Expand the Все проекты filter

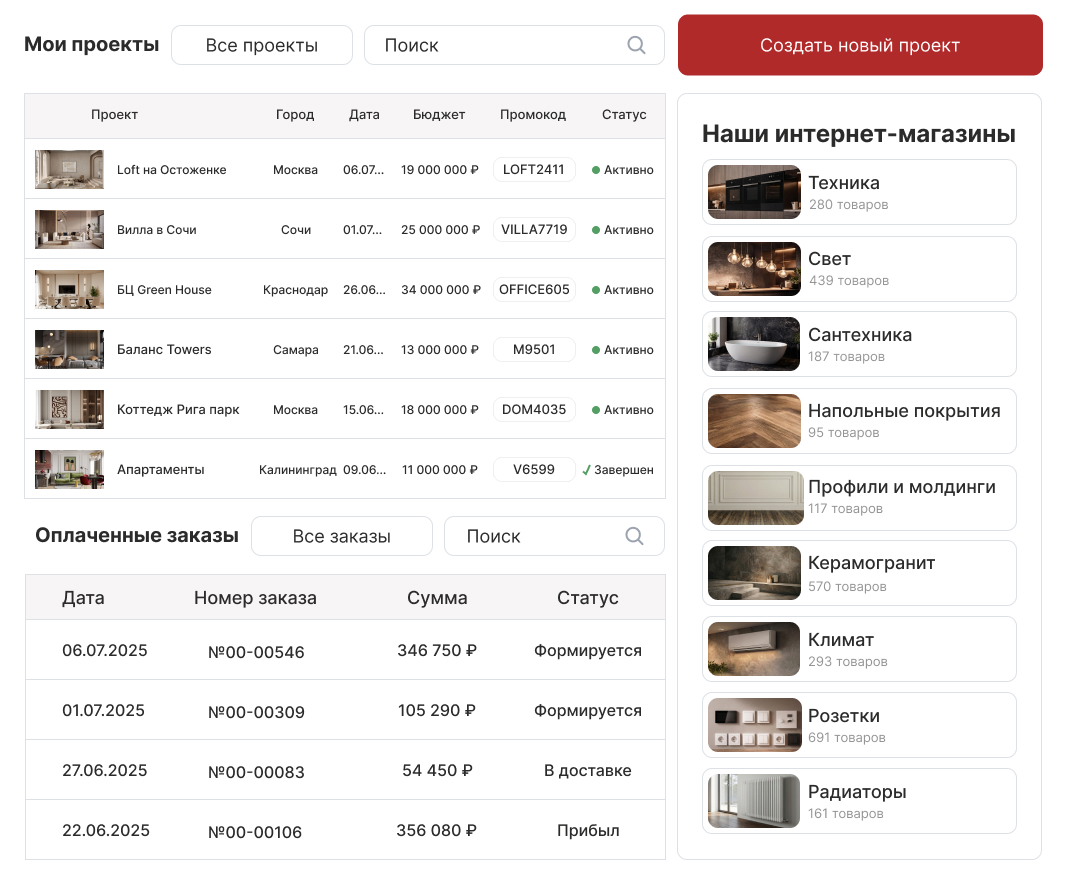tap(262, 46)
